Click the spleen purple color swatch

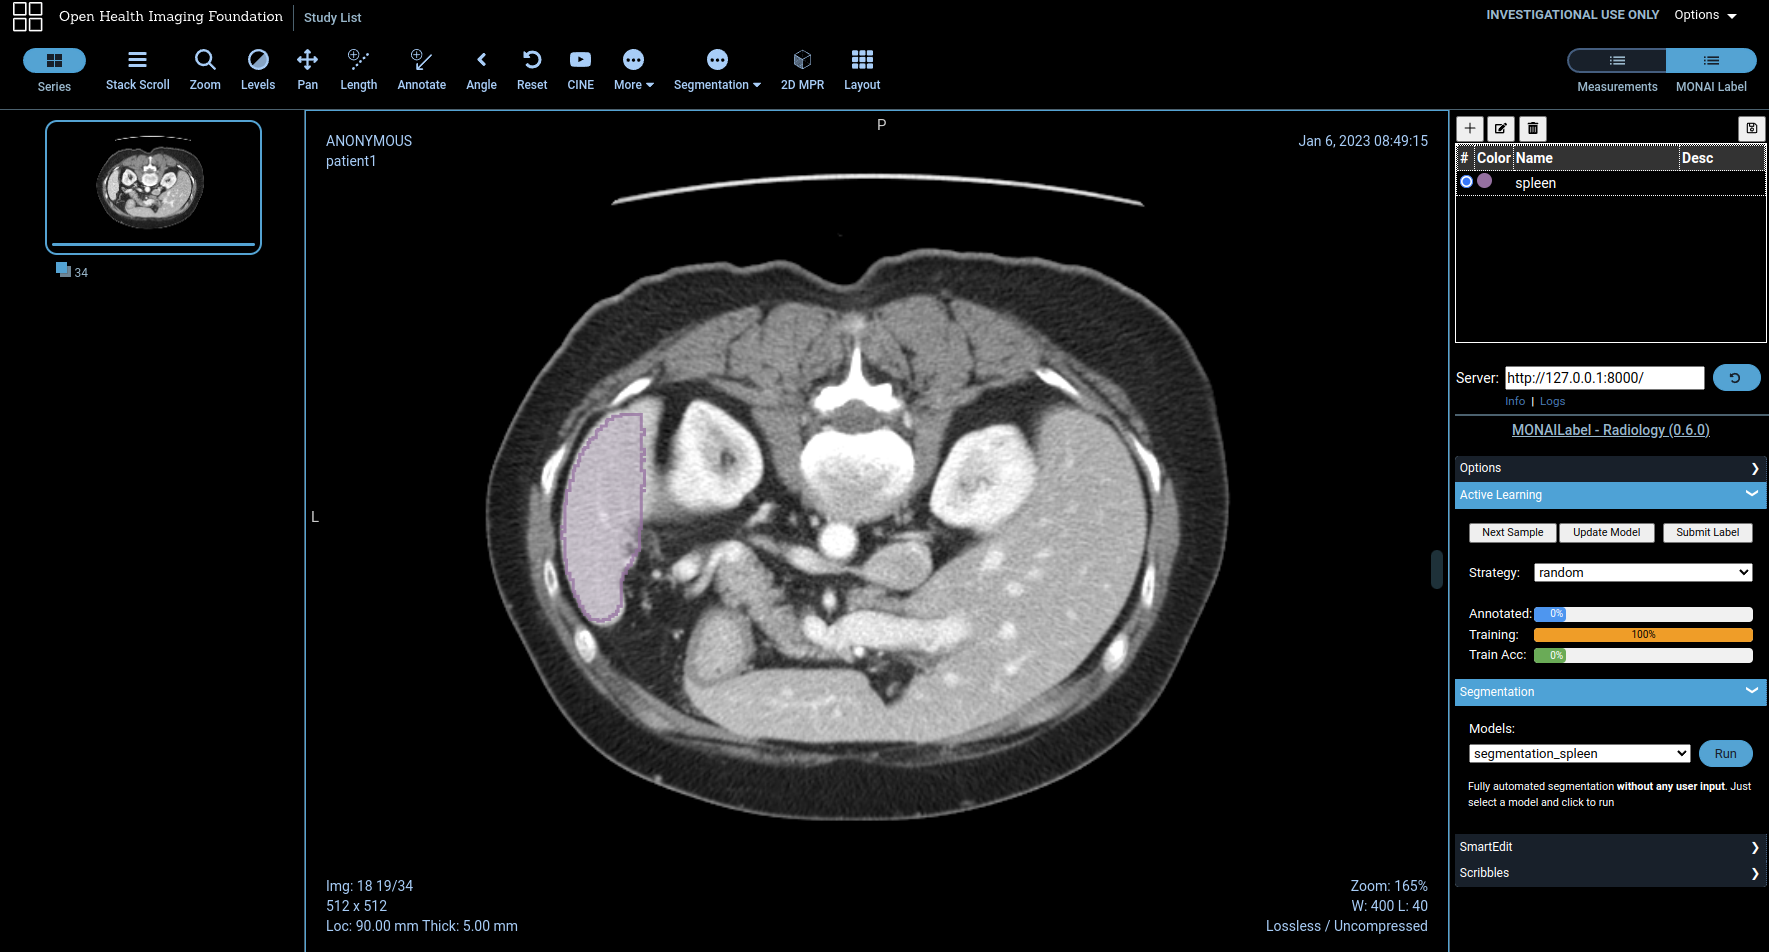pyautogui.click(x=1485, y=181)
